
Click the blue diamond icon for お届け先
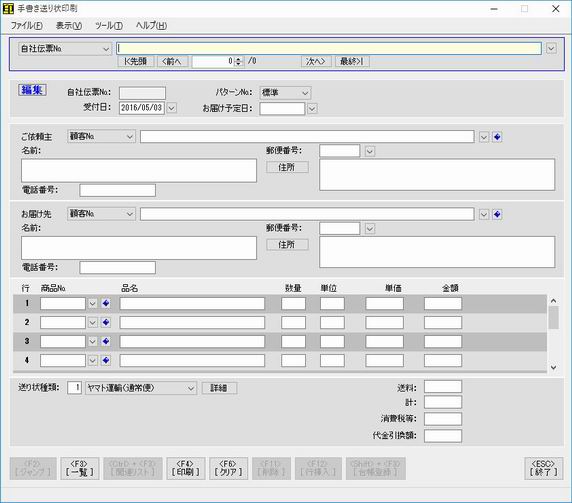point(497,214)
